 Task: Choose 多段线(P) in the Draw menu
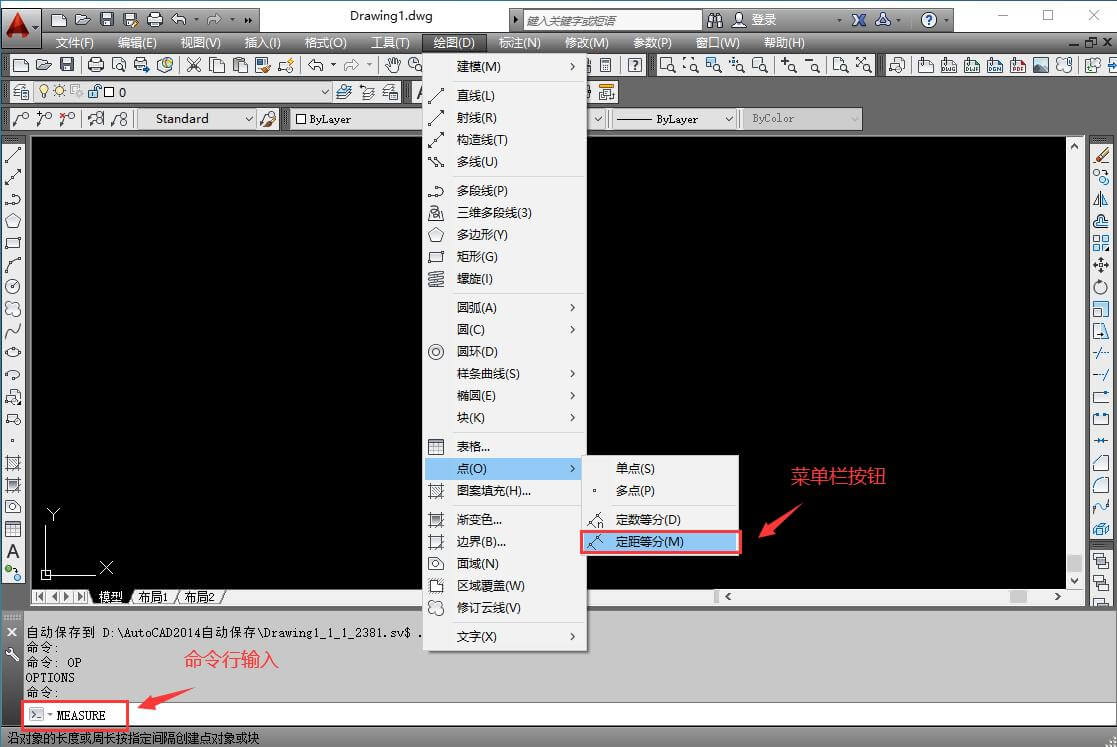coord(504,191)
